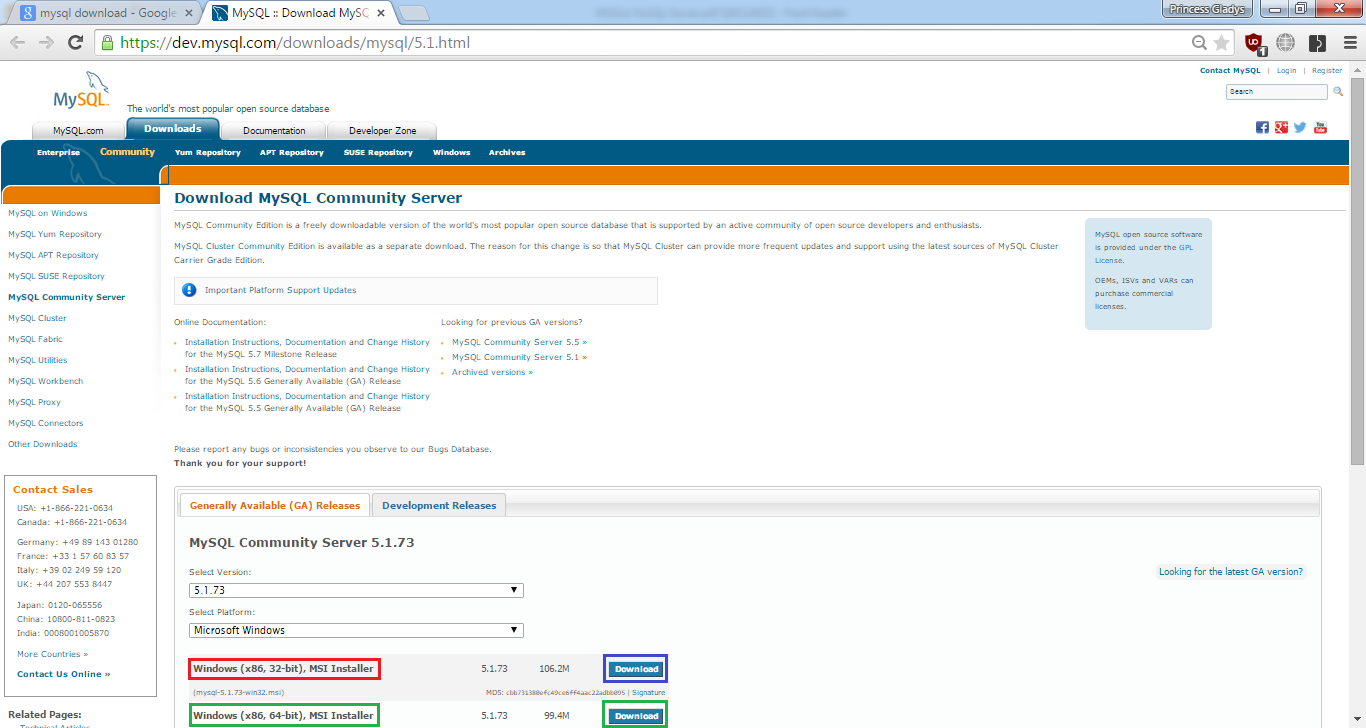Click into the site Search field
The image size is (1366, 728).
1277,91
